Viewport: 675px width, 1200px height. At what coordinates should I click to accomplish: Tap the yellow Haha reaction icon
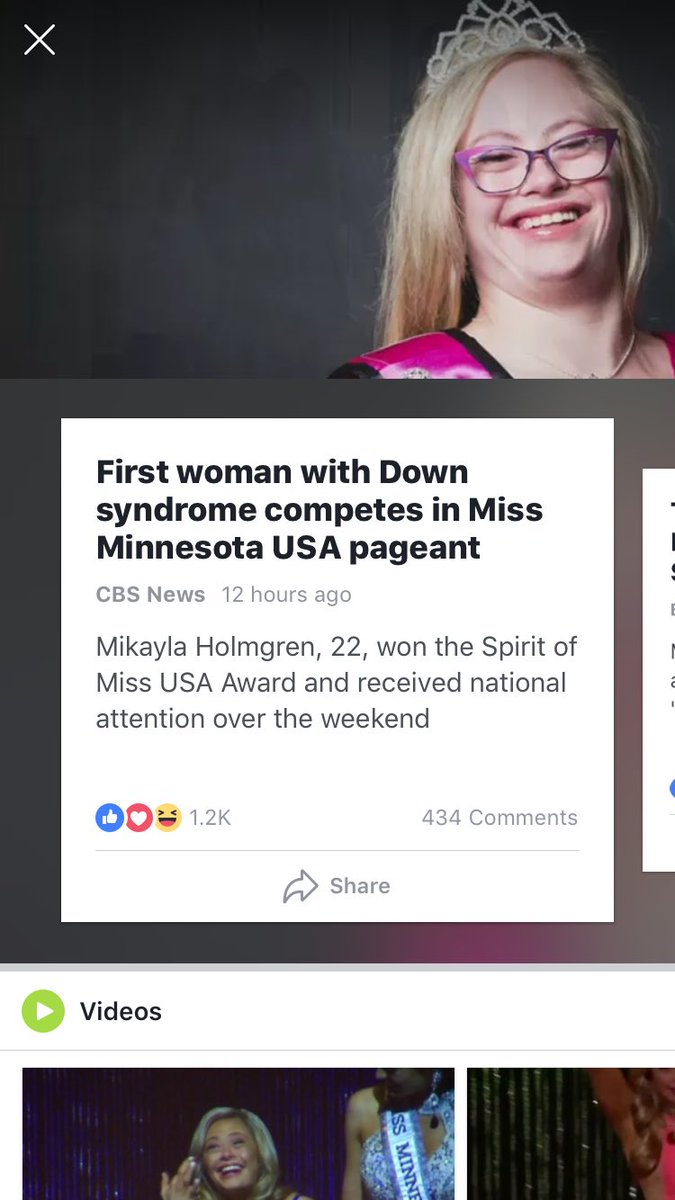pos(167,817)
